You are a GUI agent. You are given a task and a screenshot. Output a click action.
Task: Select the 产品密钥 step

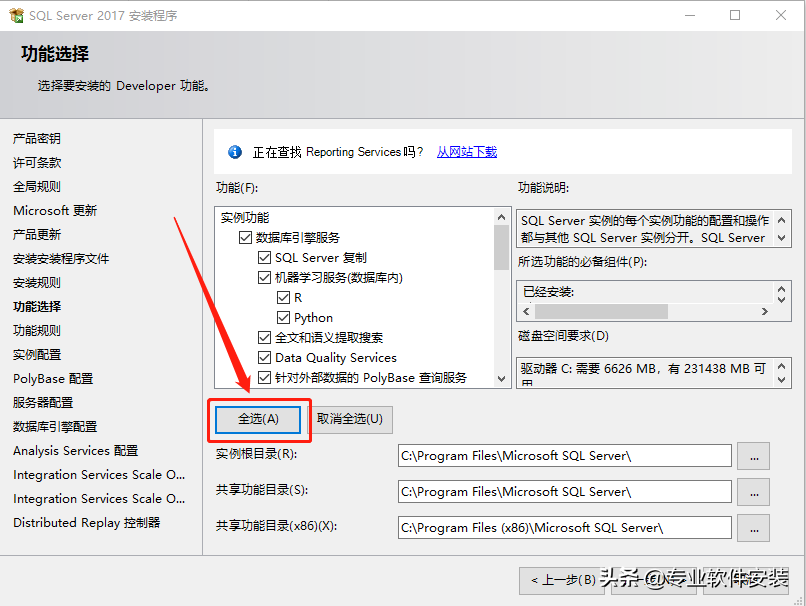coord(37,139)
